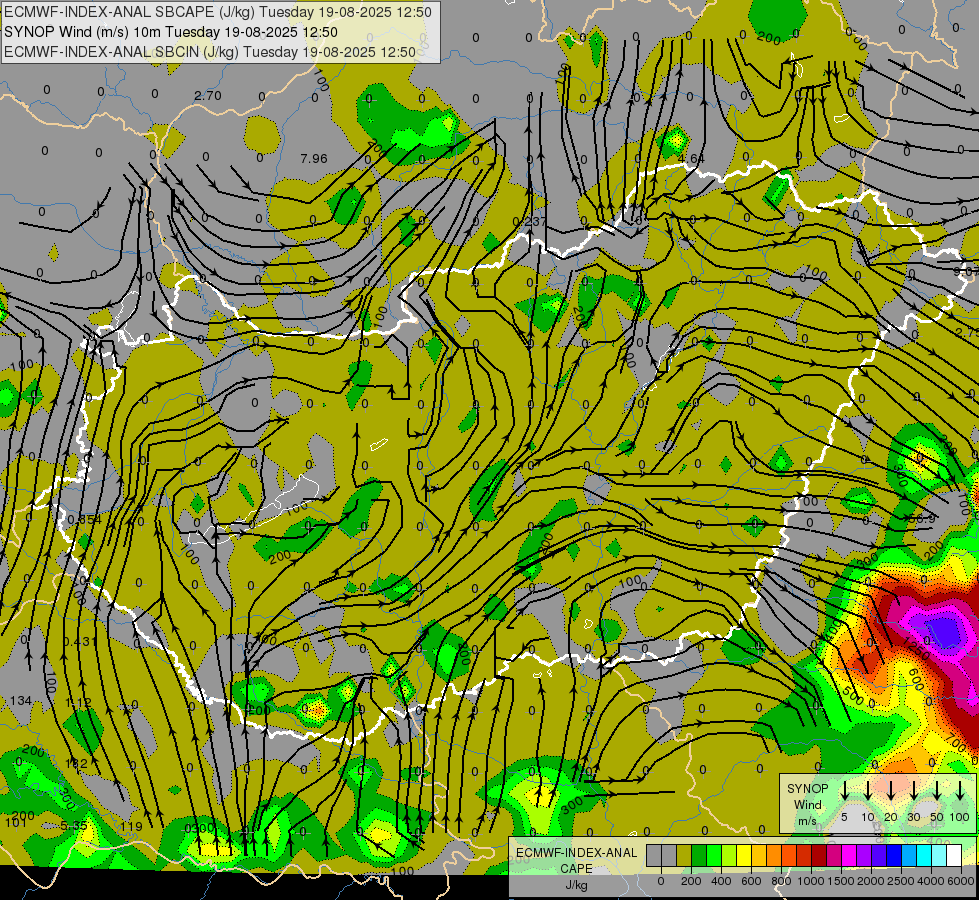
Task: Click the legend tick label 1500
Action: point(840,881)
